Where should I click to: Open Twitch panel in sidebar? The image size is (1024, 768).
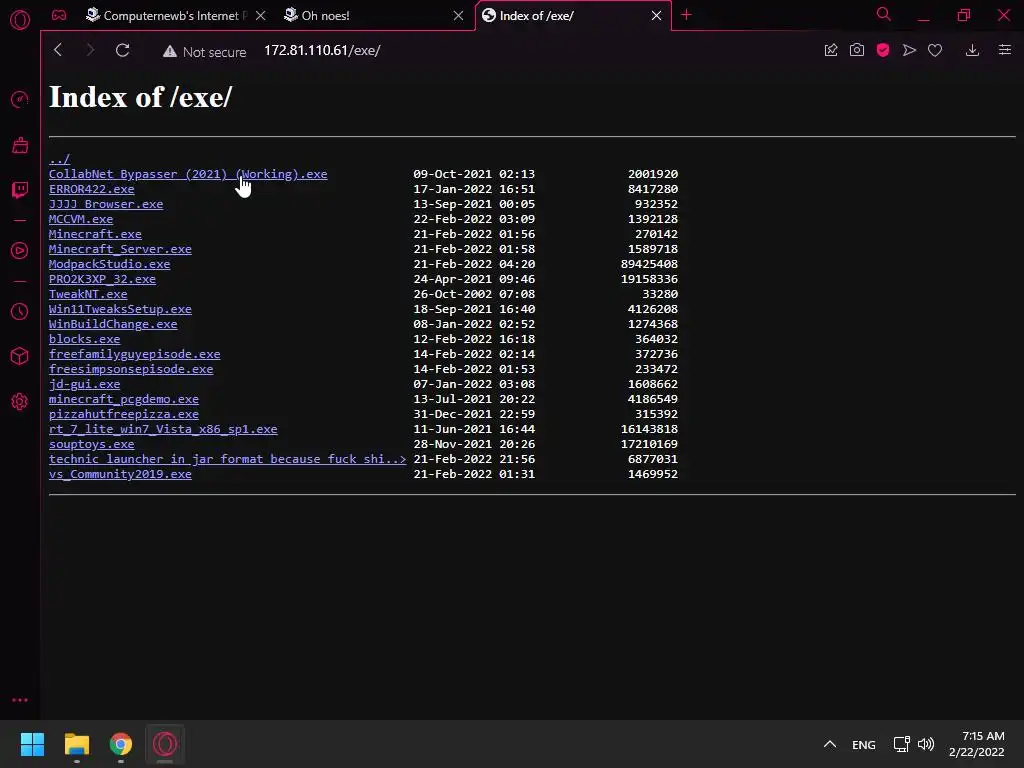20,190
